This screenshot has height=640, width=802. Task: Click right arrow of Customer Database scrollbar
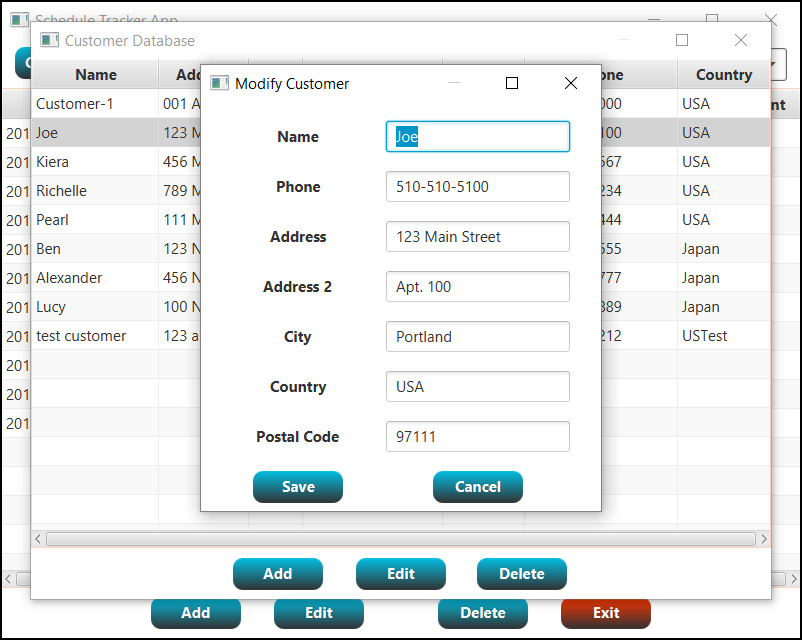pos(764,539)
